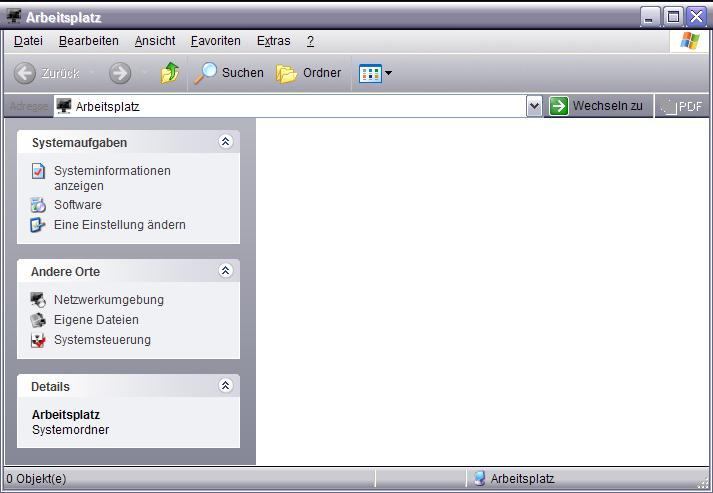713x493 pixels.
Task: Click the Systeminformationen anzeigen icon
Action: (38, 171)
